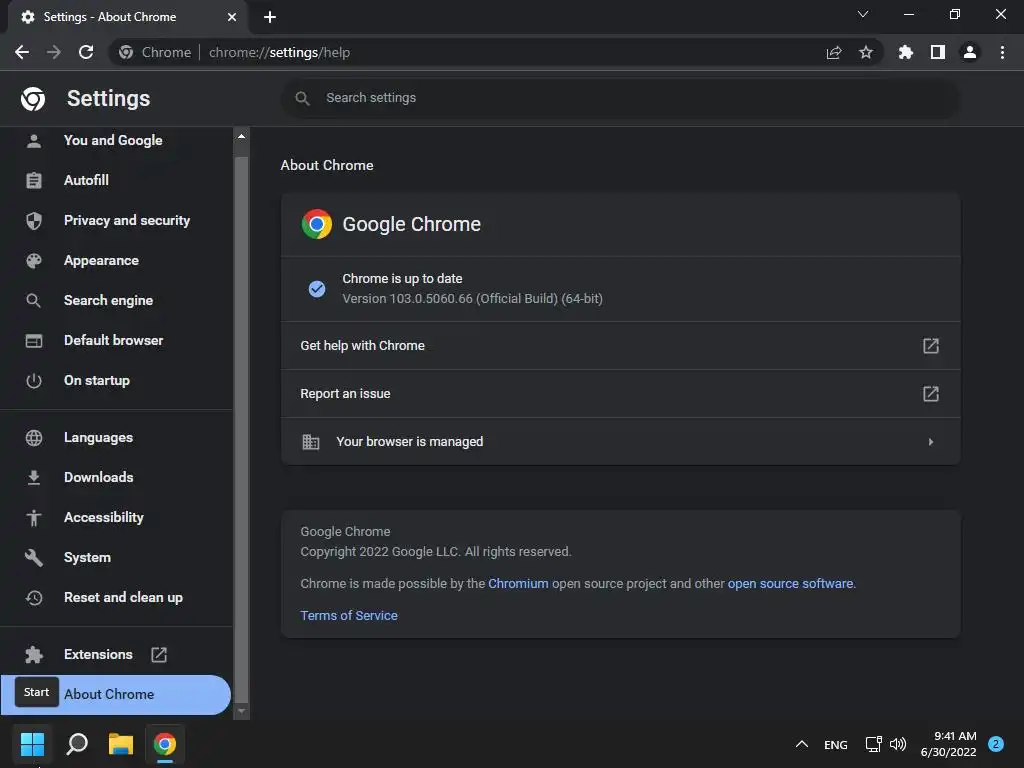The height and width of the screenshot is (768, 1024).
Task: Click the On startup power icon
Action: (x=34, y=381)
